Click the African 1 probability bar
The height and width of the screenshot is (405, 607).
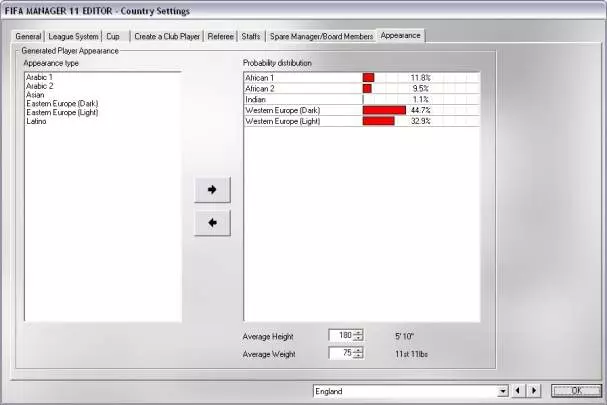coord(368,77)
